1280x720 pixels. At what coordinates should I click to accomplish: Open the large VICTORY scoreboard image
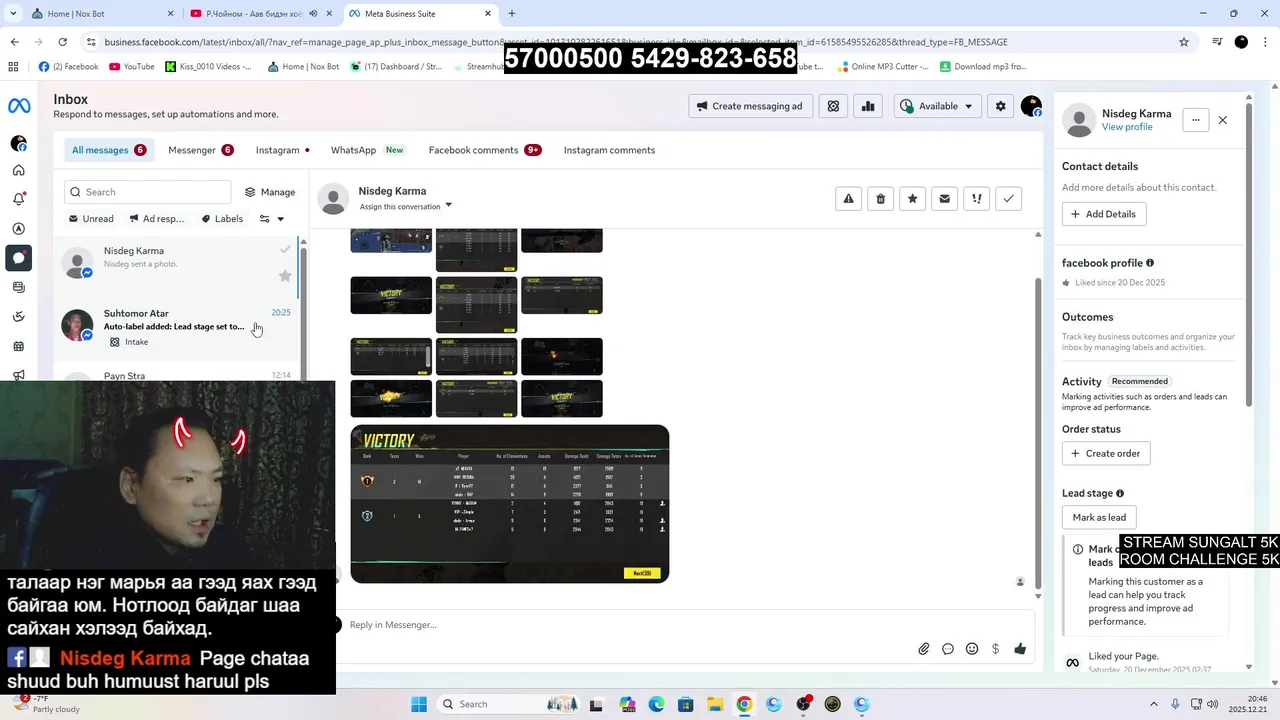pyautogui.click(x=510, y=504)
